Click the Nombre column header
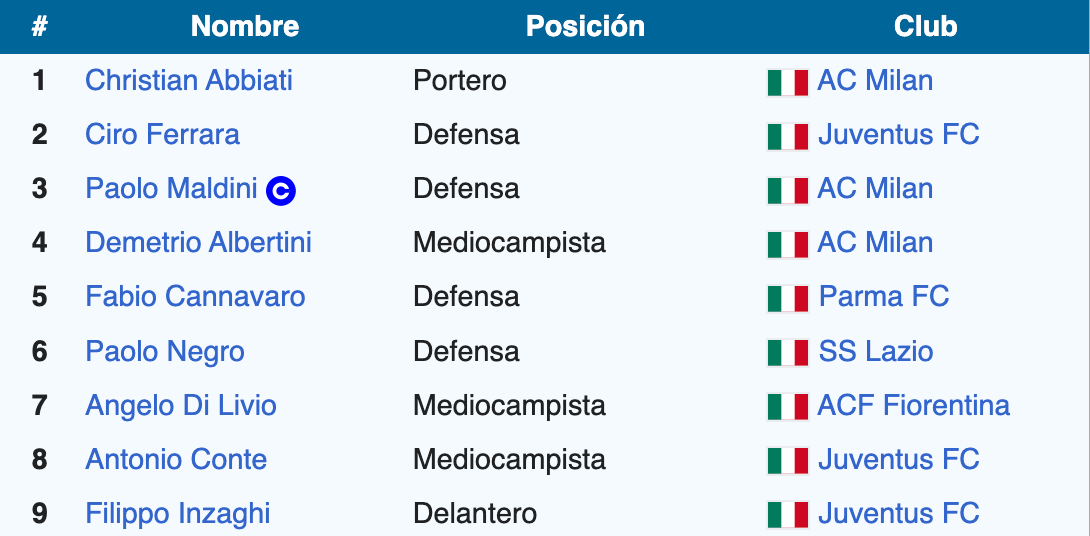The height and width of the screenshot is (536, 1090). pos(245,26)
